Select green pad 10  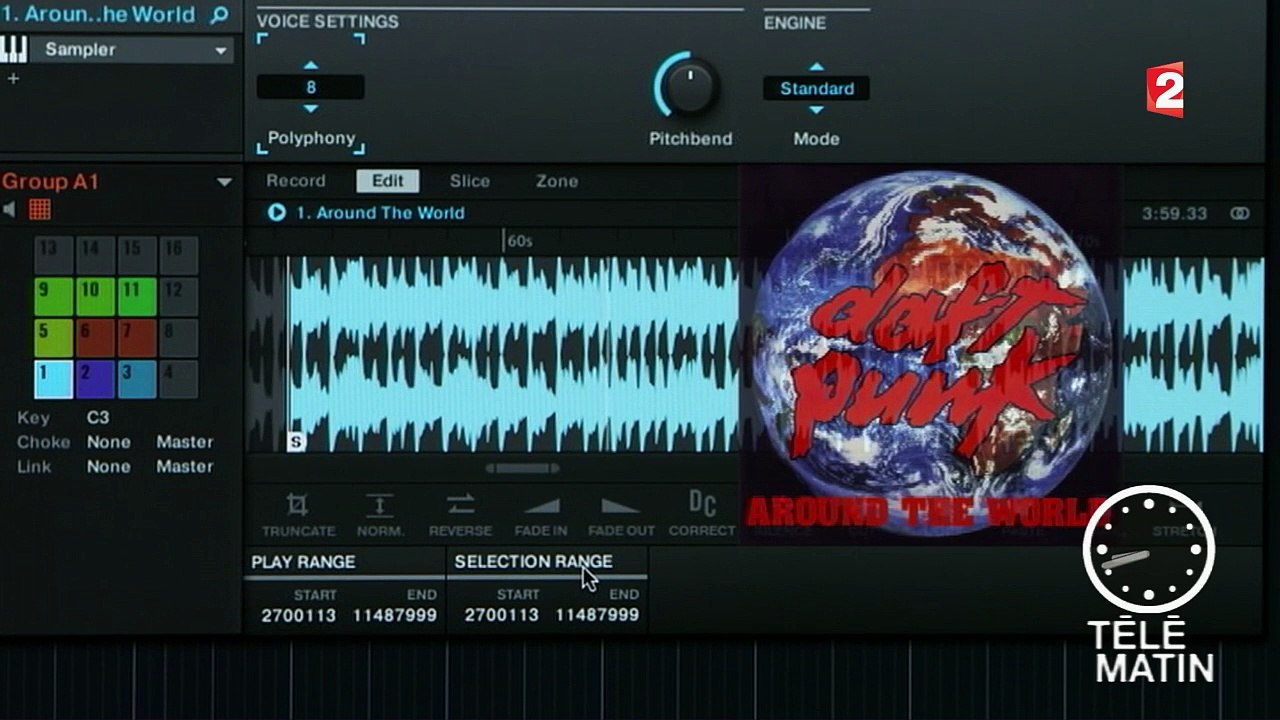coord(95,297)
